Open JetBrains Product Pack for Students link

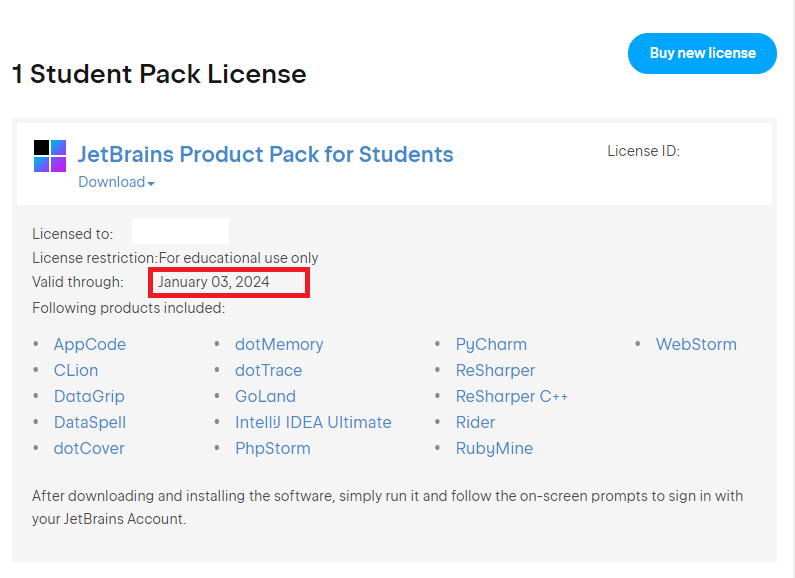265,154
